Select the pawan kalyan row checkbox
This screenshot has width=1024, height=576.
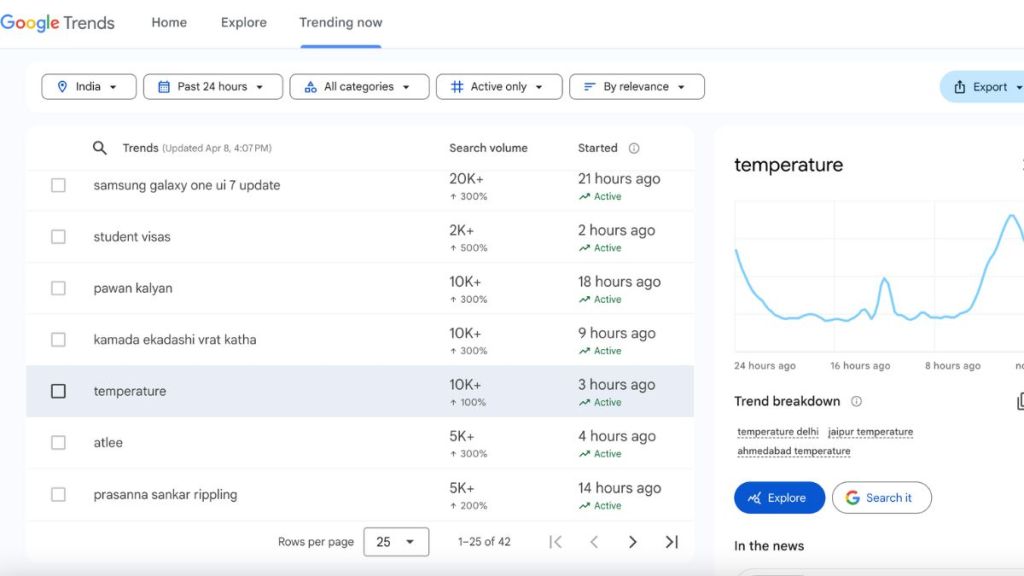pyautogui.click(x=58, y=288)
